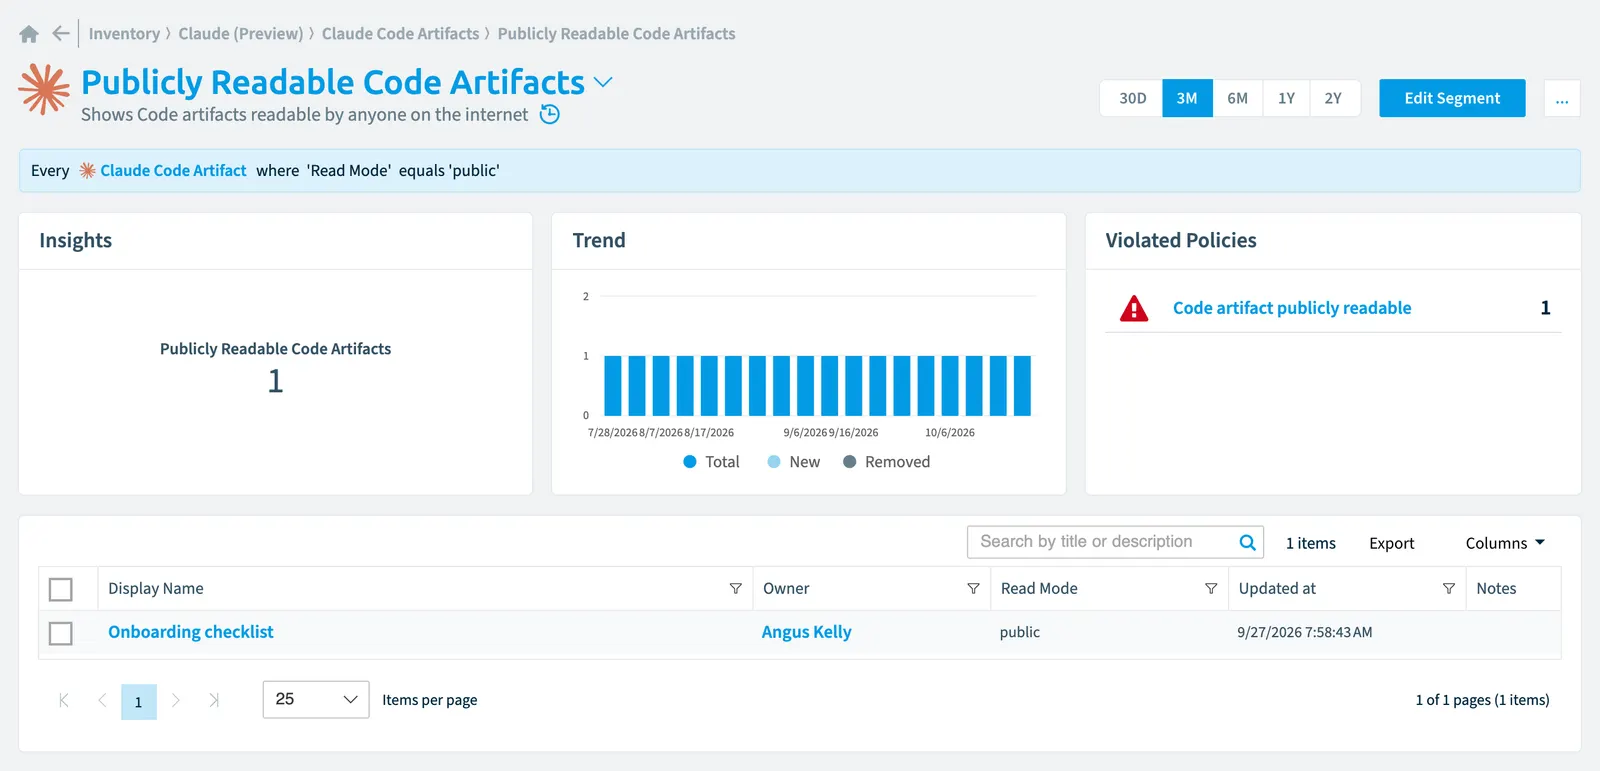Select the 6M time range
The height and width of the screenshot is (771, 1600).
coord(1238,98)
